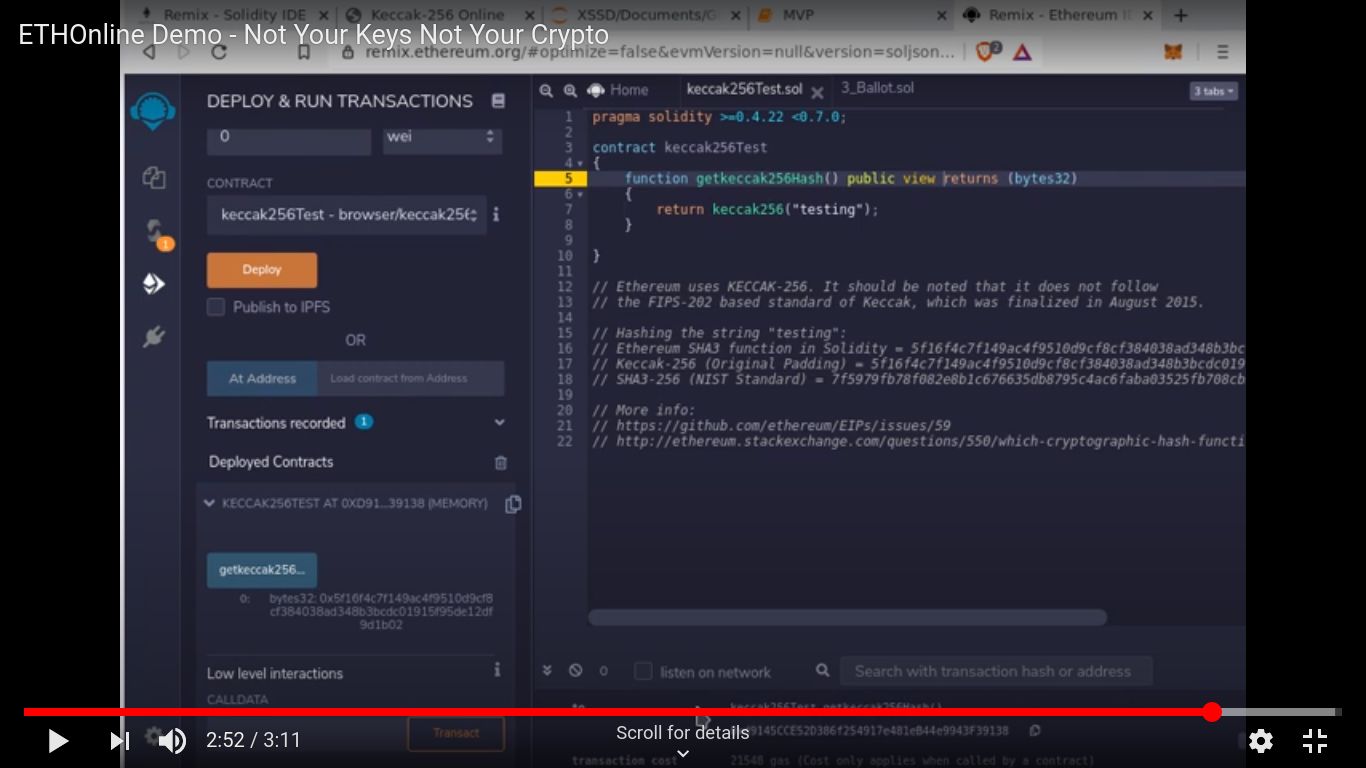Open the wei unit dropdown
1366x768 pixels.
pyautogui.click(x=442, y=138)
